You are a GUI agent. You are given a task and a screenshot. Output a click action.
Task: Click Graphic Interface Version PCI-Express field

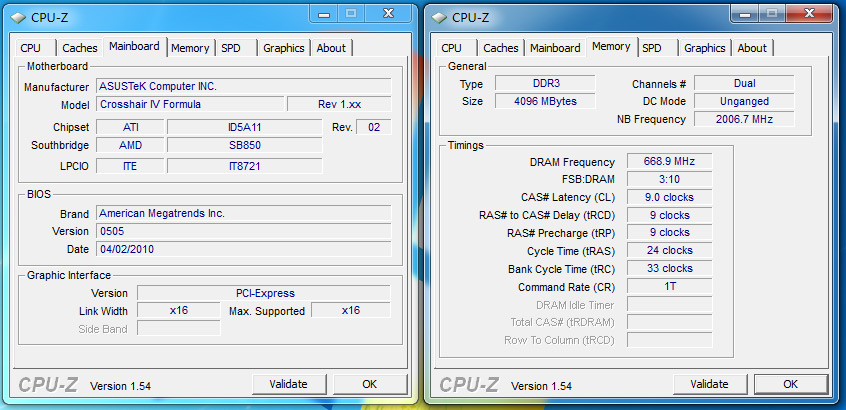[264, 293]
